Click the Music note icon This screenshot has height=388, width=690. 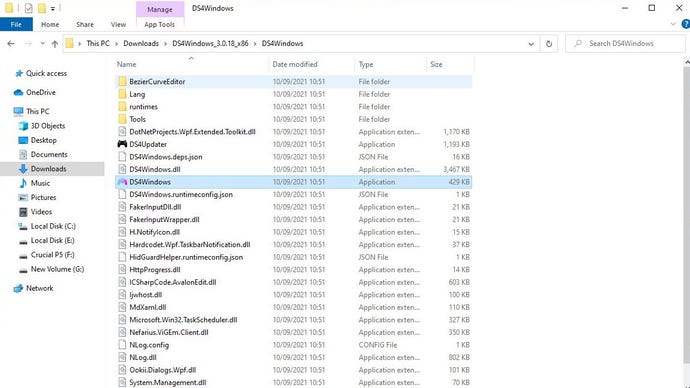pyautogui.click(x=23, y=183)
